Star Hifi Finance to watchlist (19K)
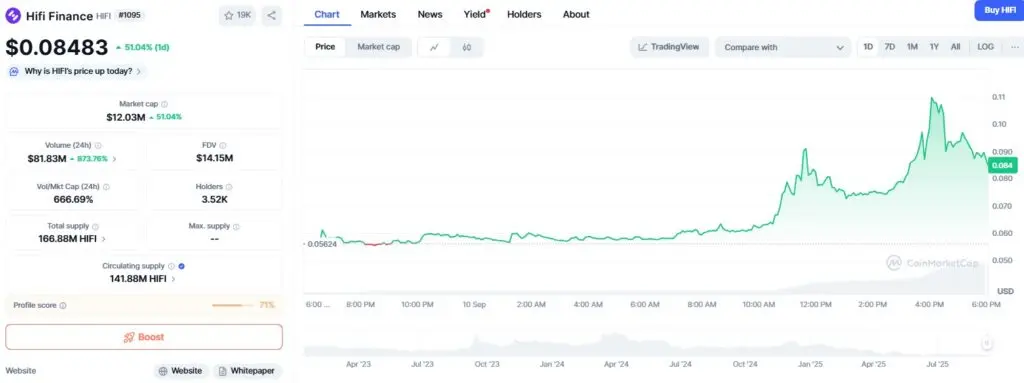The height and width of the screenshot is (383, 1024). [x=238, y=16]
